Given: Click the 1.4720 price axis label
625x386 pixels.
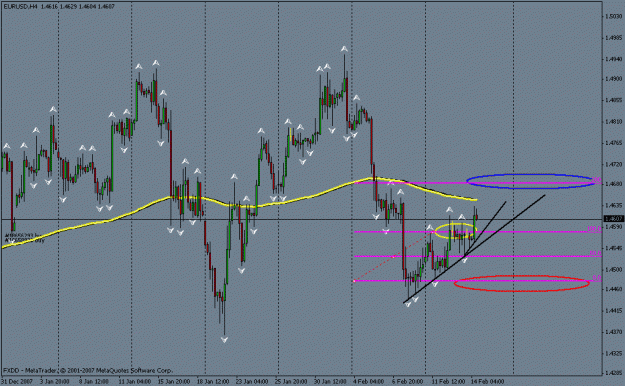Looking at the screenshot, I should tap(614, 164).
